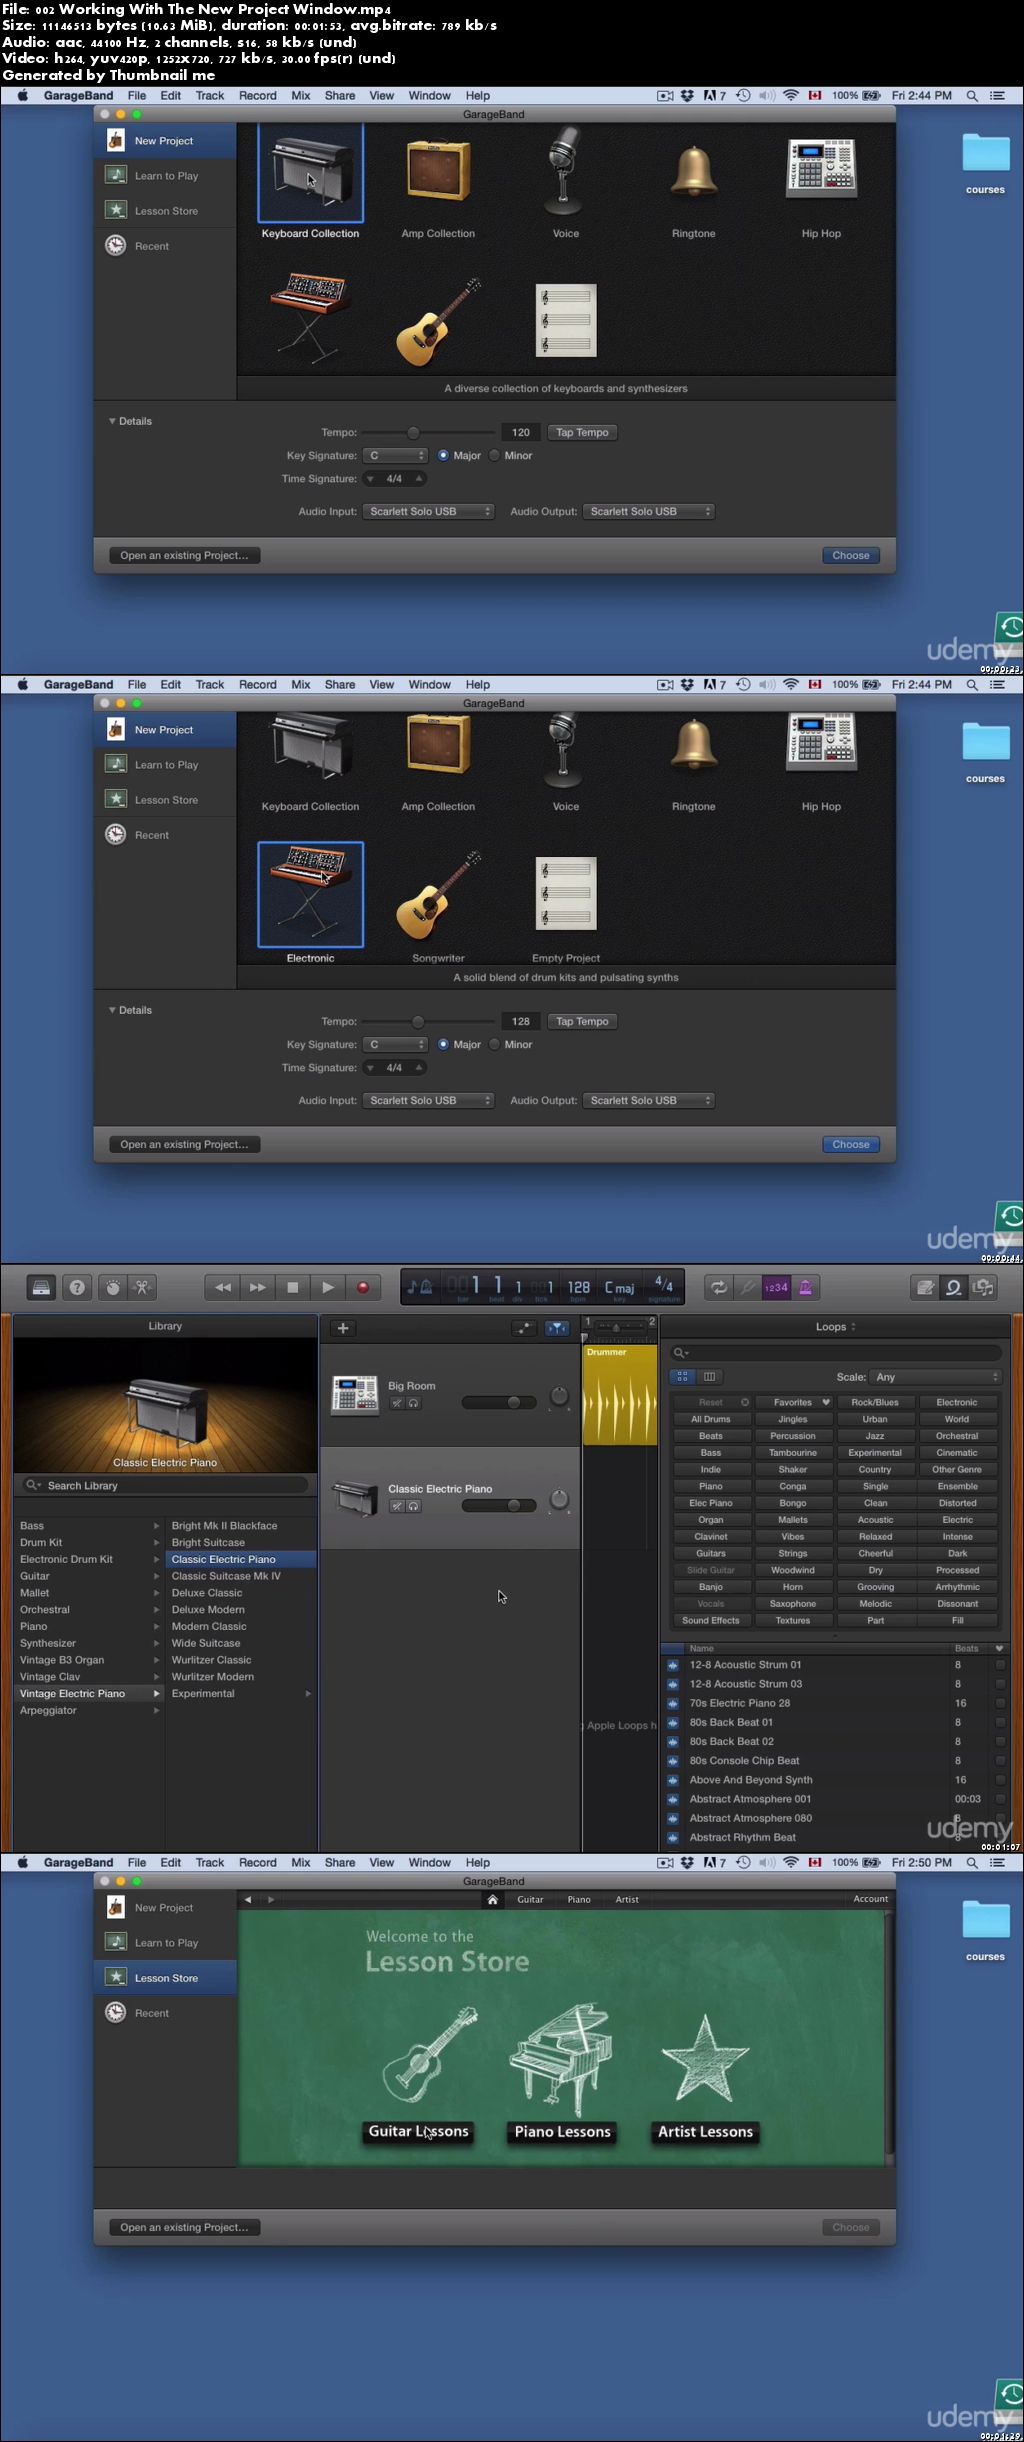Open the Editors scissors button
1024x2442 pixels.
(142, 1287)
